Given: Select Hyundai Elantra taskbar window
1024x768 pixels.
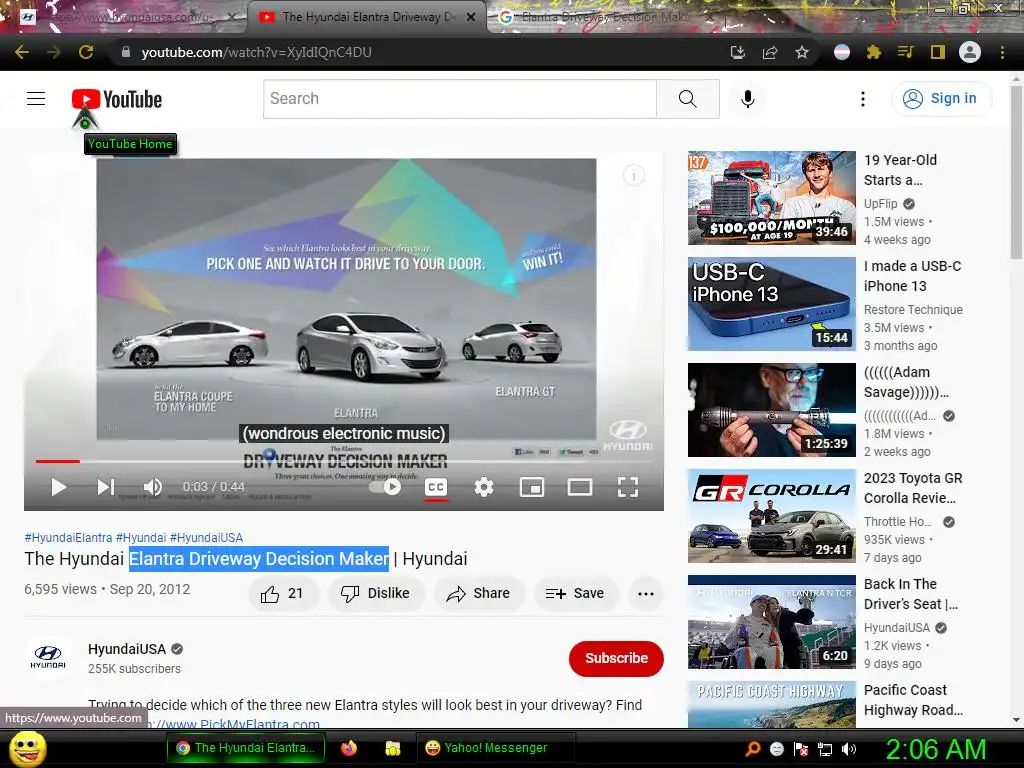Looking at the screenshot, I should pyautogui.click(x=248, y=748).
